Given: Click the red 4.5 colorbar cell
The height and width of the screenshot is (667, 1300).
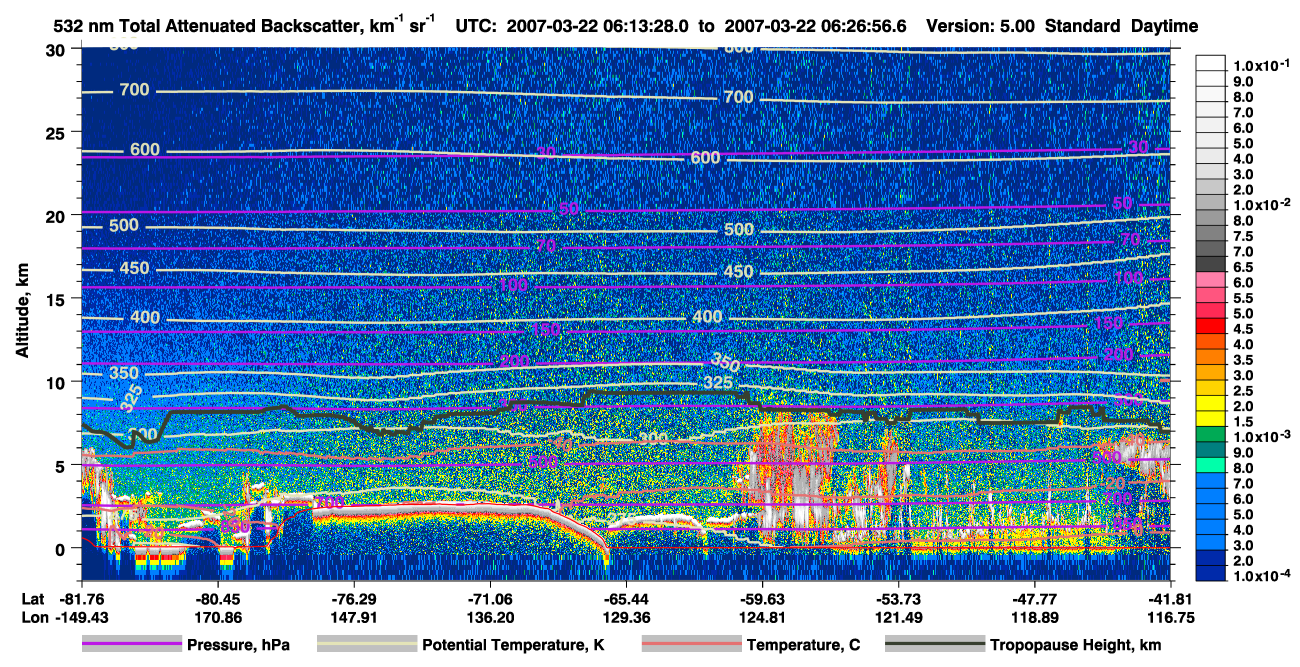Looking at the screenshot, I should [x=1211, y=327].
